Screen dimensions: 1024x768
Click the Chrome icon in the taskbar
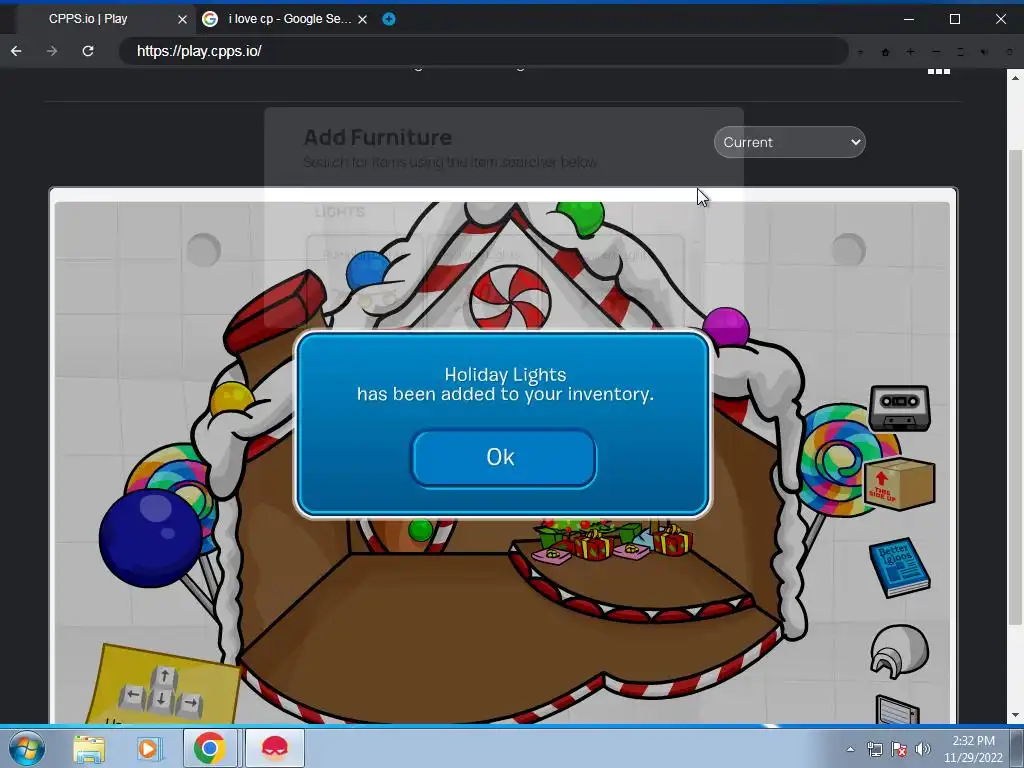coord(210,748)
